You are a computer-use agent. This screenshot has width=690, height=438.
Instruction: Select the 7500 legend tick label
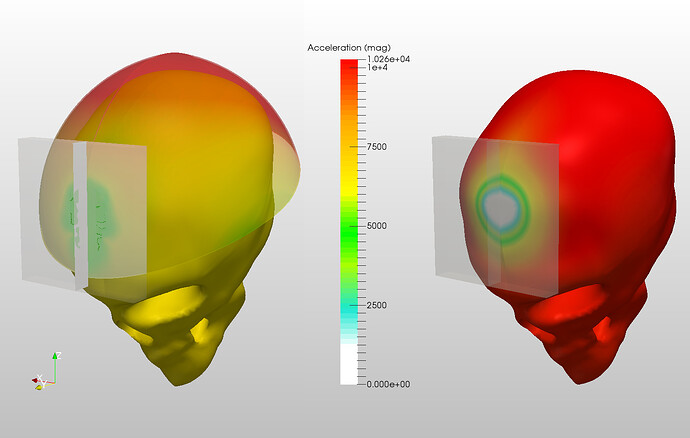[x=377, y=147]
